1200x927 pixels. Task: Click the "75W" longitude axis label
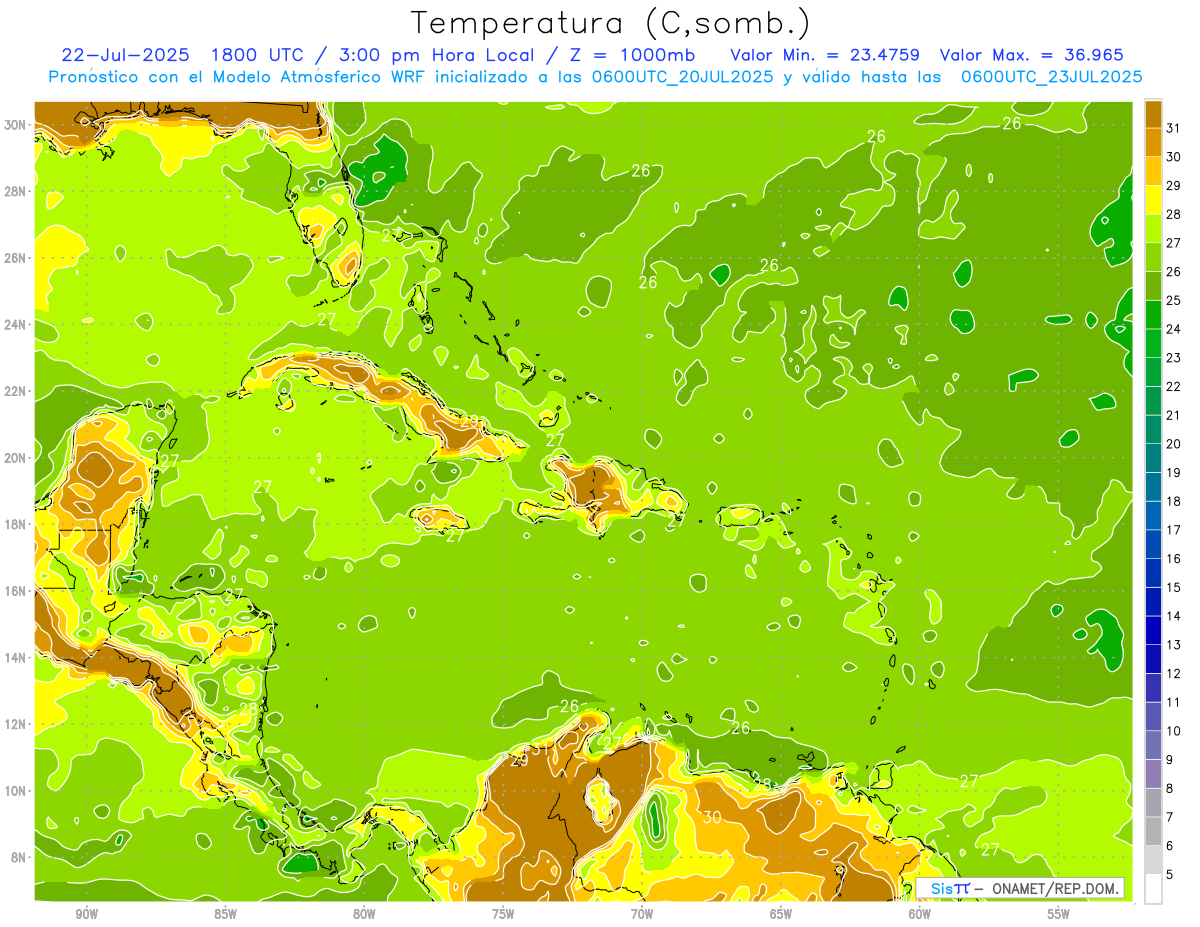click(503, 914)
